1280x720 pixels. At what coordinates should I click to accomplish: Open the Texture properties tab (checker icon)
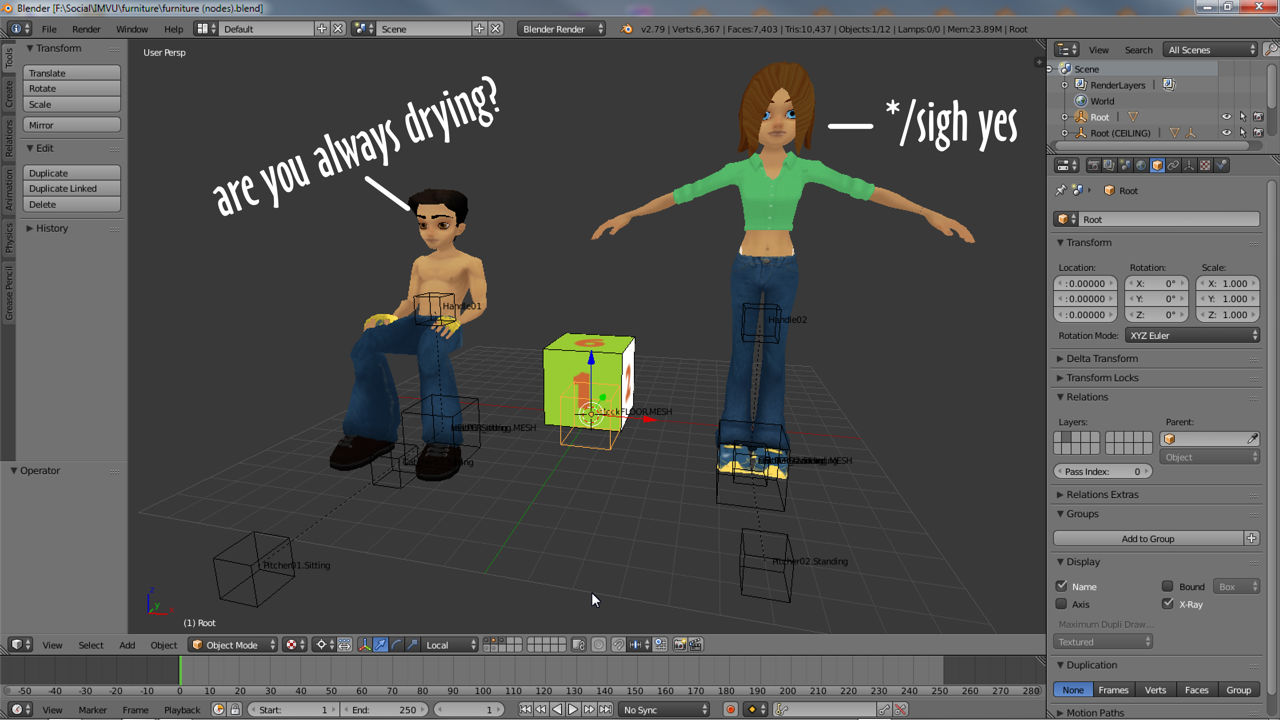pyautogui.click(x=1205, y=165)
